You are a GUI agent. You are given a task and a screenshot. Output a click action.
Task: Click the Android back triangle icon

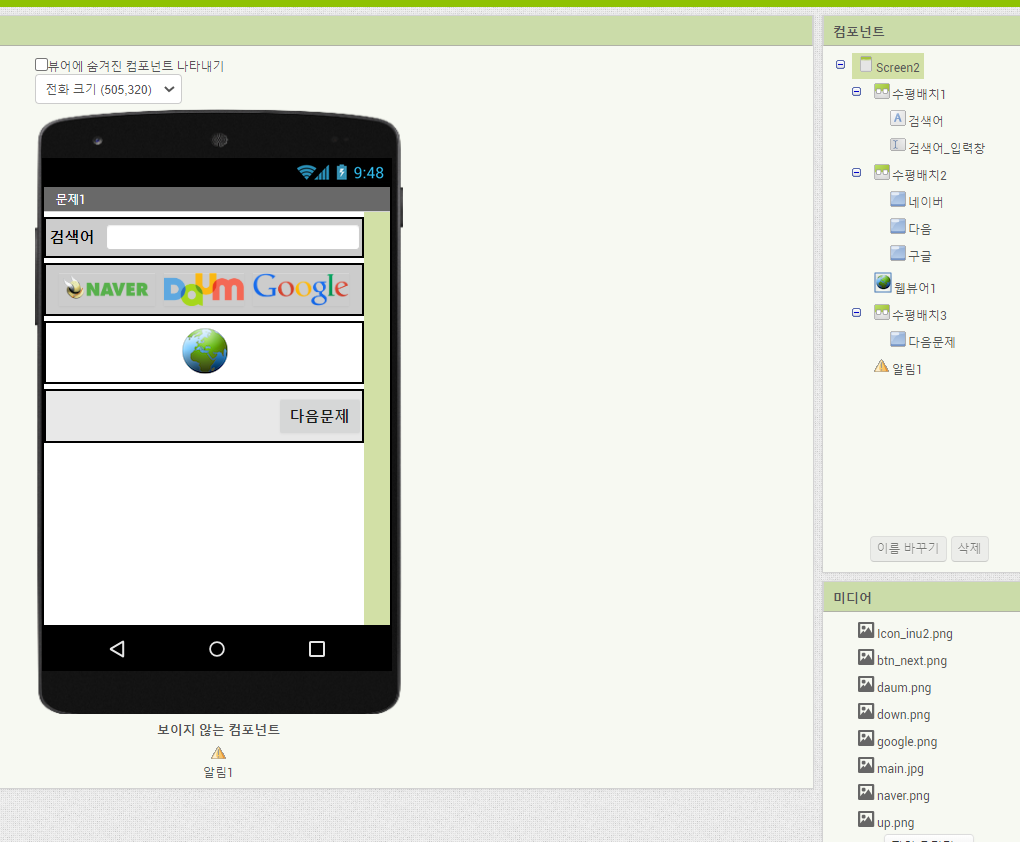coord(117,649)
